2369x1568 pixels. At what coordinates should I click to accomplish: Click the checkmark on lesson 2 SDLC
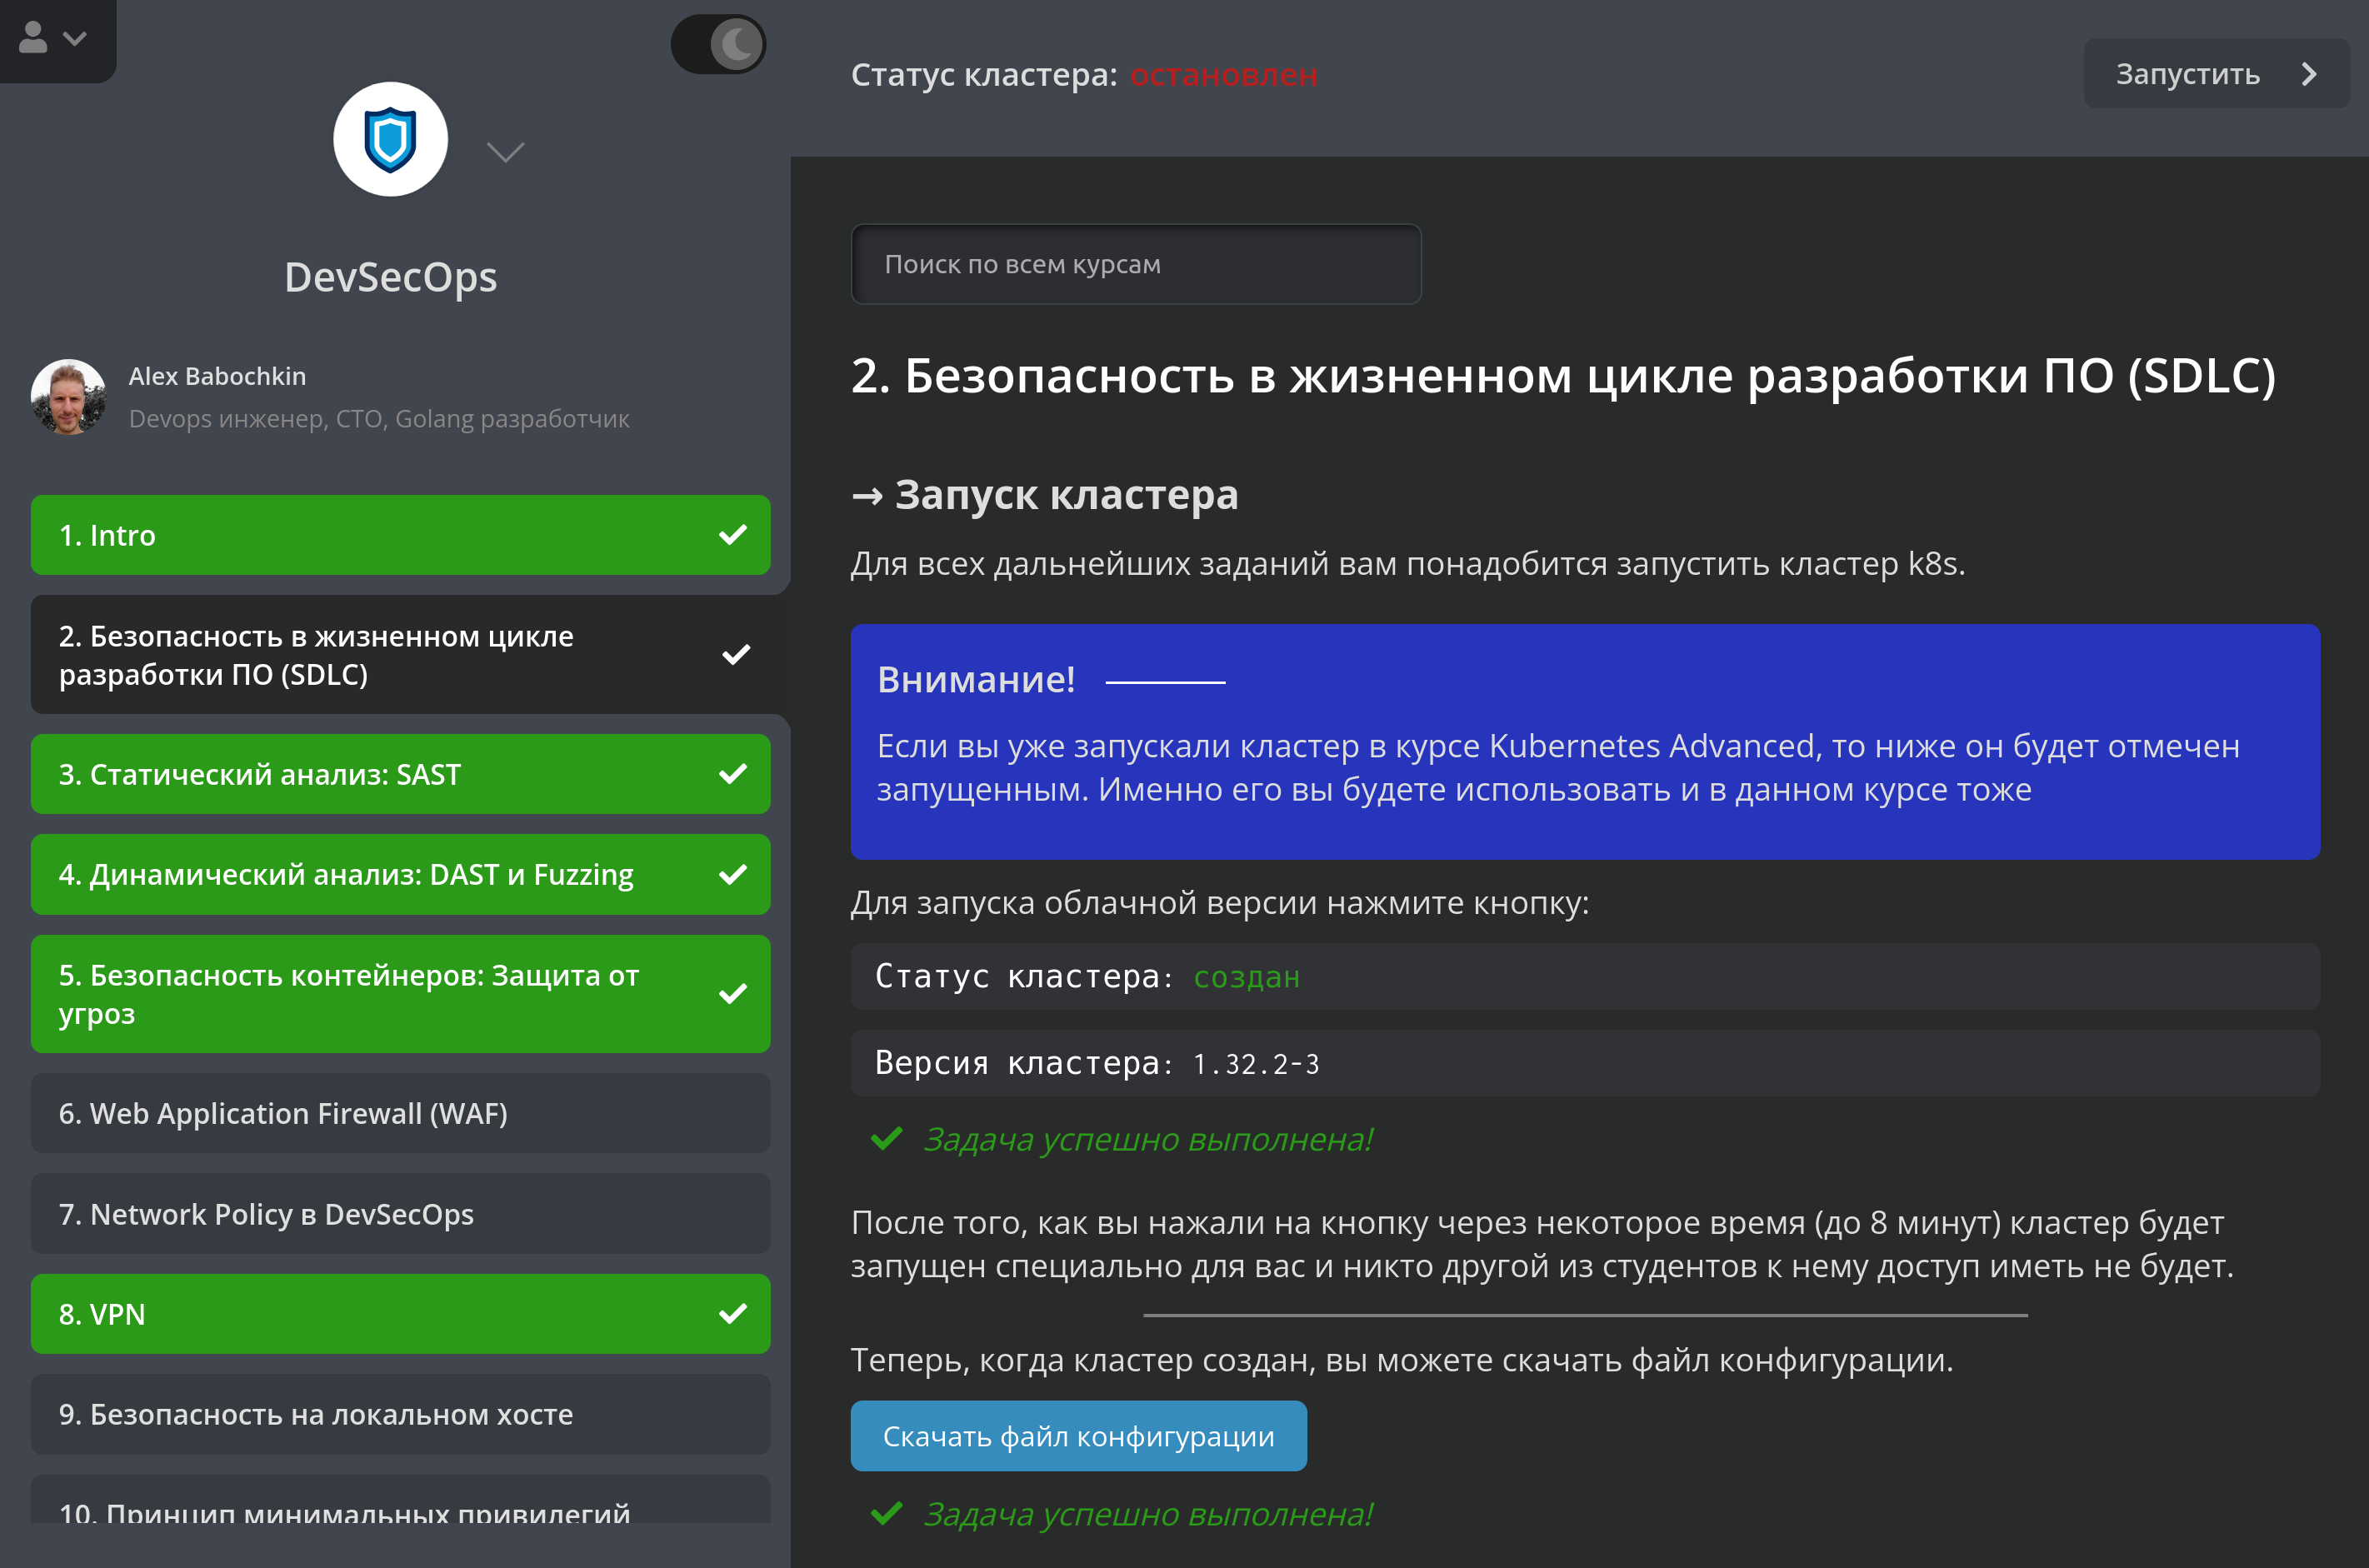tap(736, 655)
